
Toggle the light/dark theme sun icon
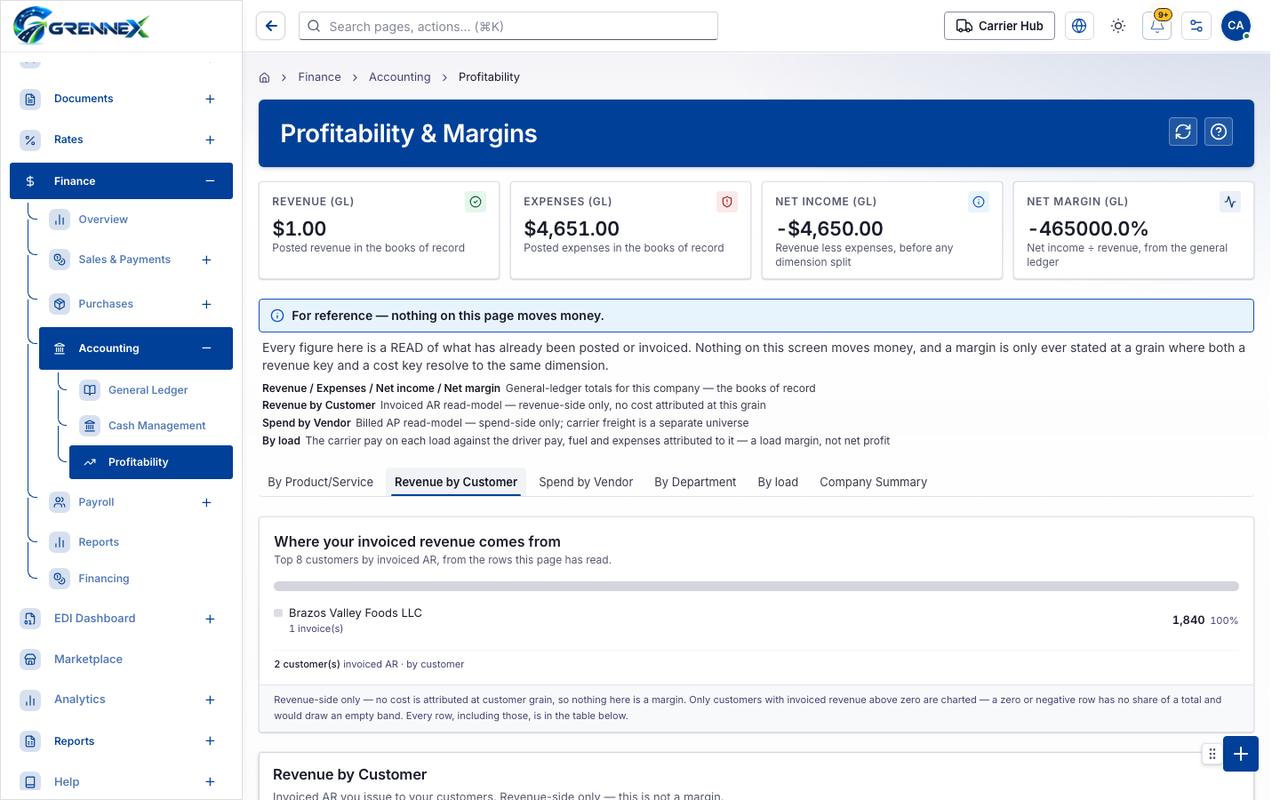(x=1118, y=26)
